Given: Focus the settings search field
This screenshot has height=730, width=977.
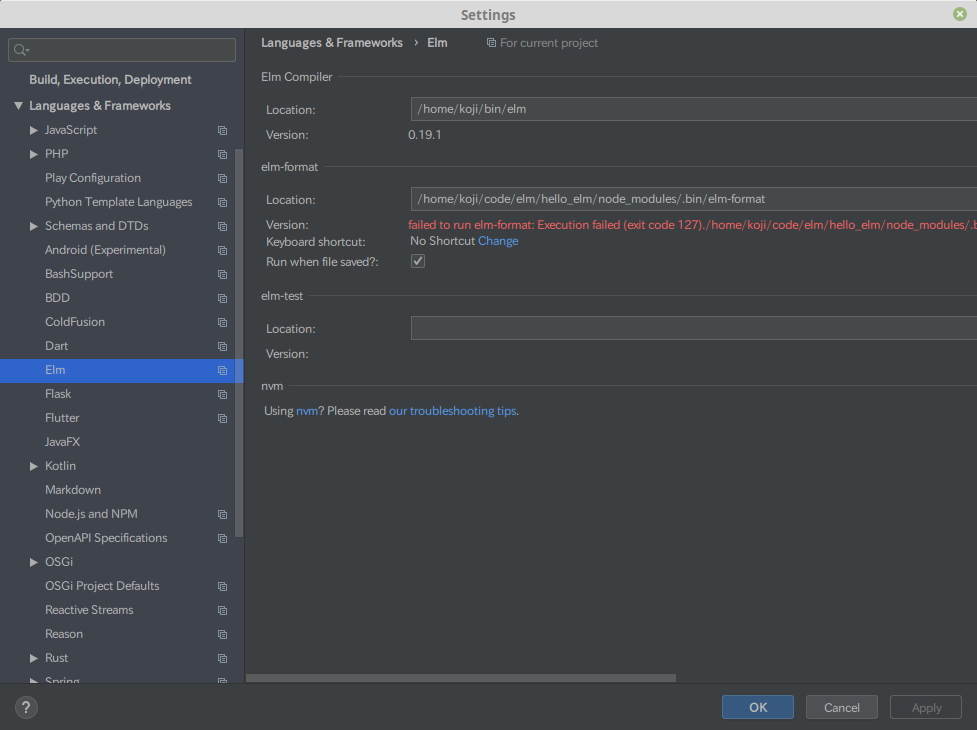Looking at the screenshot, I should [x=122, y=50].
